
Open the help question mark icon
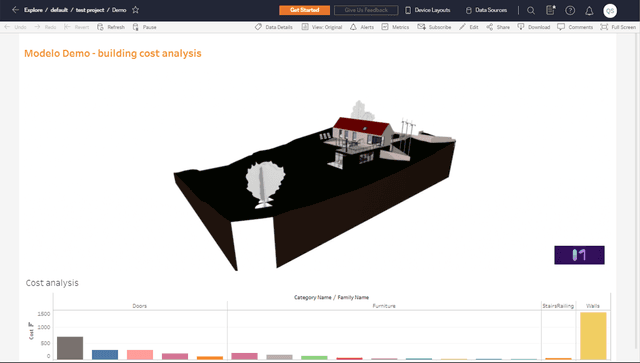570,10
